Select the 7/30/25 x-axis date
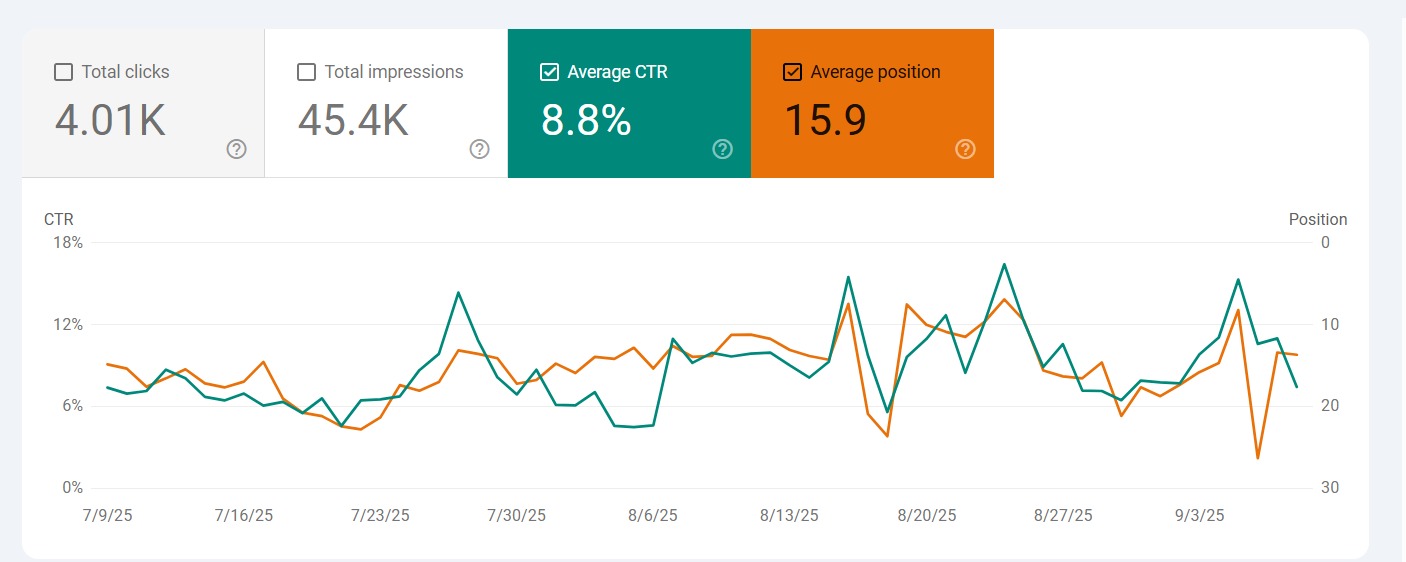 pyautogui.click(x=516, y=516)
